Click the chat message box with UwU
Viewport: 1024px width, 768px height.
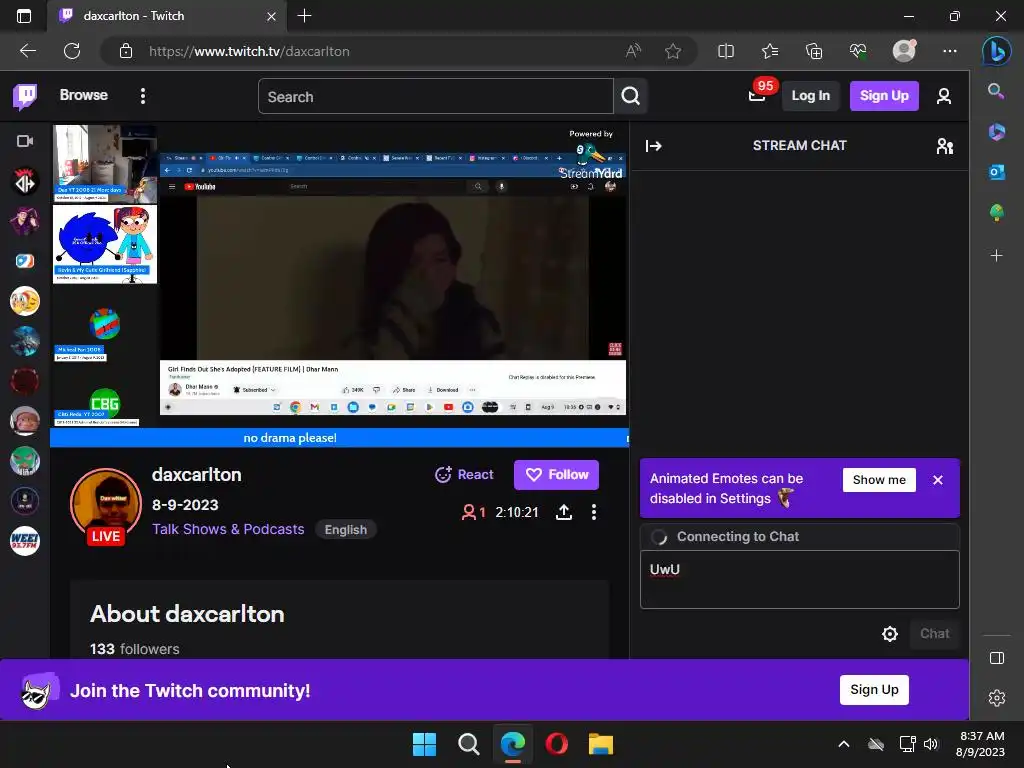(x=799, y=579)
